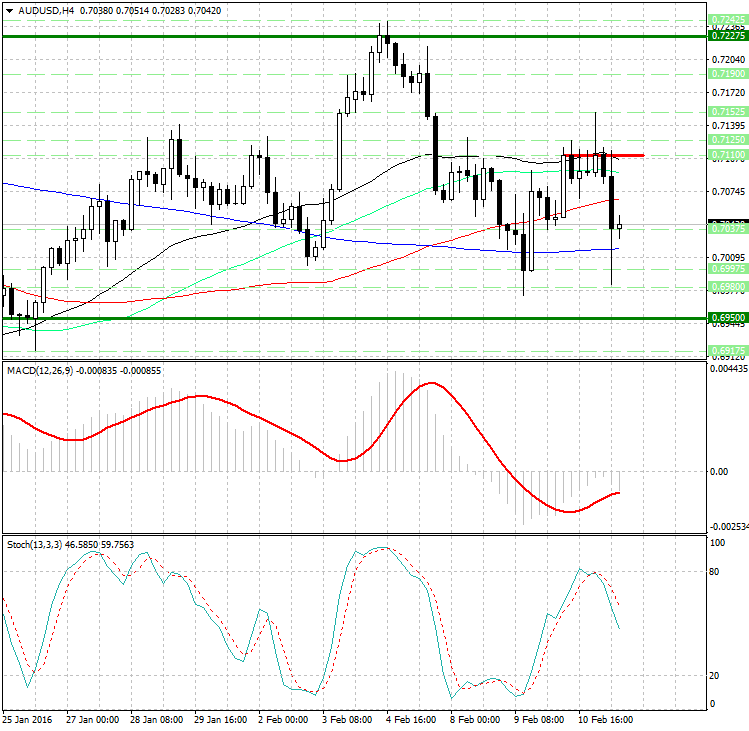Select the MACD(12,26,9) indicator label
The image size is (749, 731).
[x=33, y=370]
